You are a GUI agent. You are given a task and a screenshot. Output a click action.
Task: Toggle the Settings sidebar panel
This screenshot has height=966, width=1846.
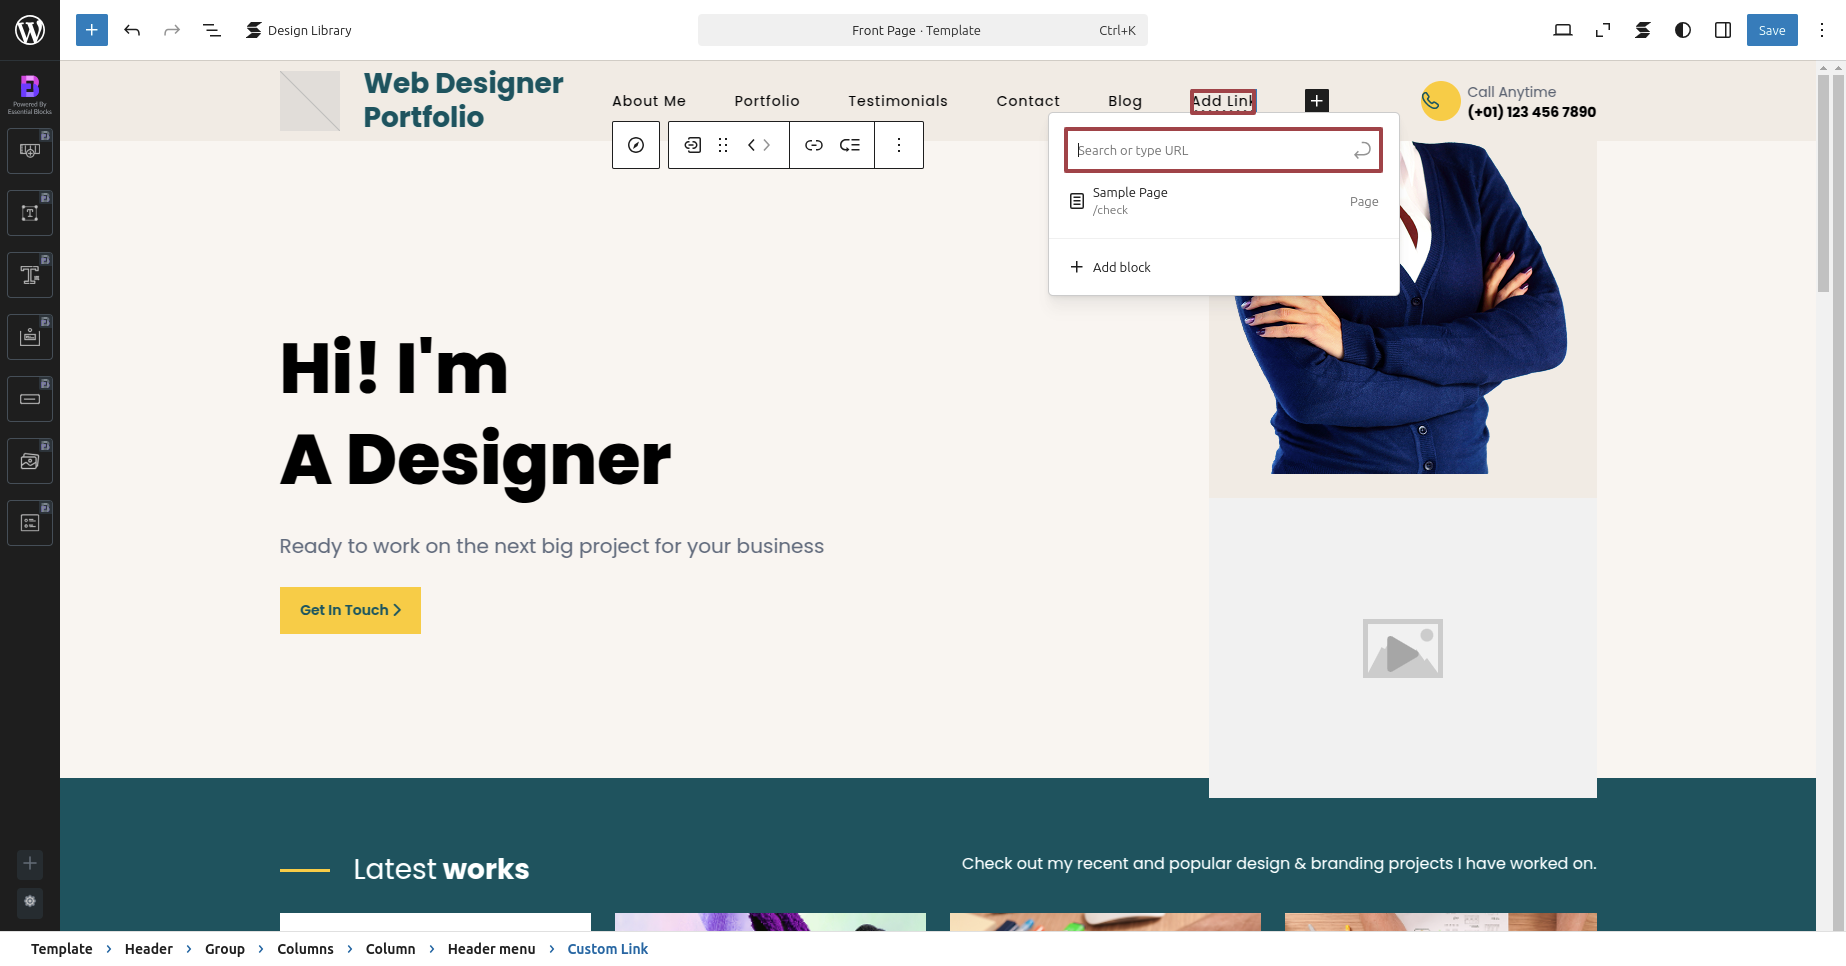pos(1723,30)
